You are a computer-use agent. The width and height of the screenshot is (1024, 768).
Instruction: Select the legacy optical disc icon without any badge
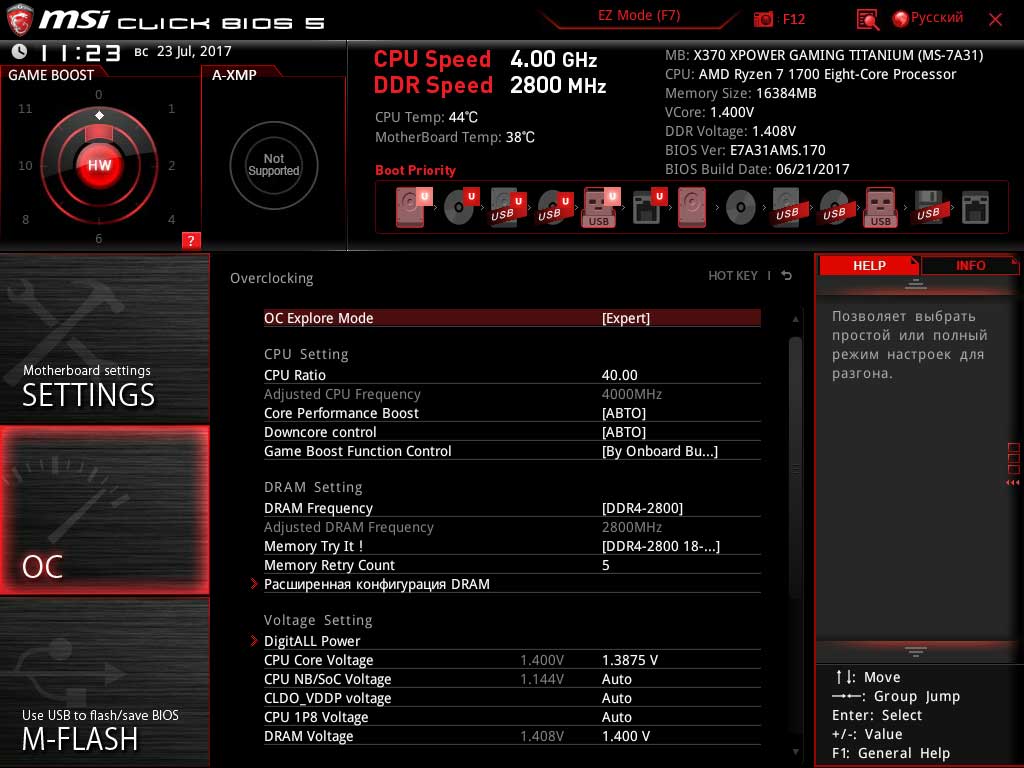tap(741, 208)
